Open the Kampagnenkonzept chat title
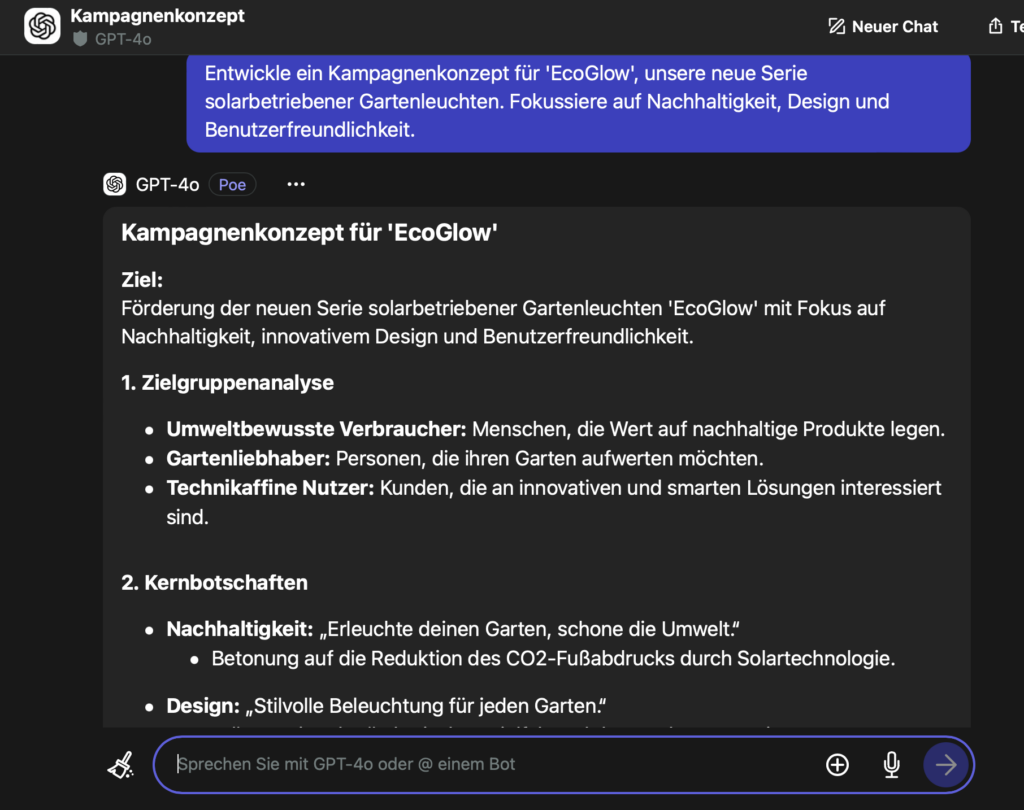 coord(157,16)
